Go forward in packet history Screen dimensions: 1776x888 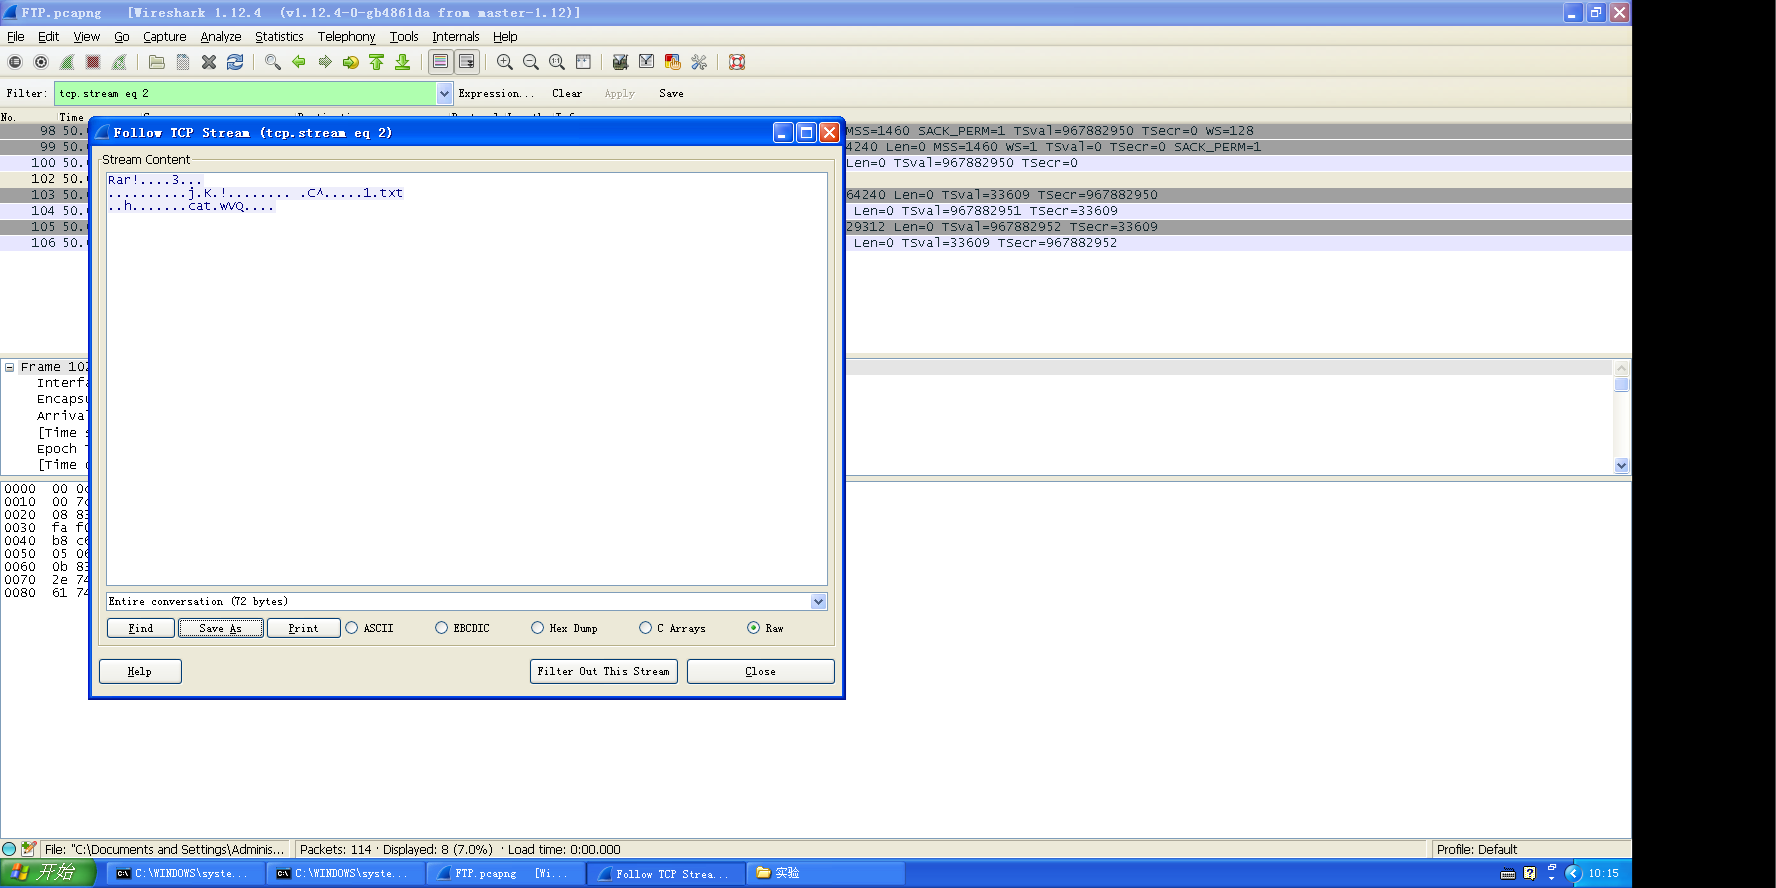coord(325,62)
